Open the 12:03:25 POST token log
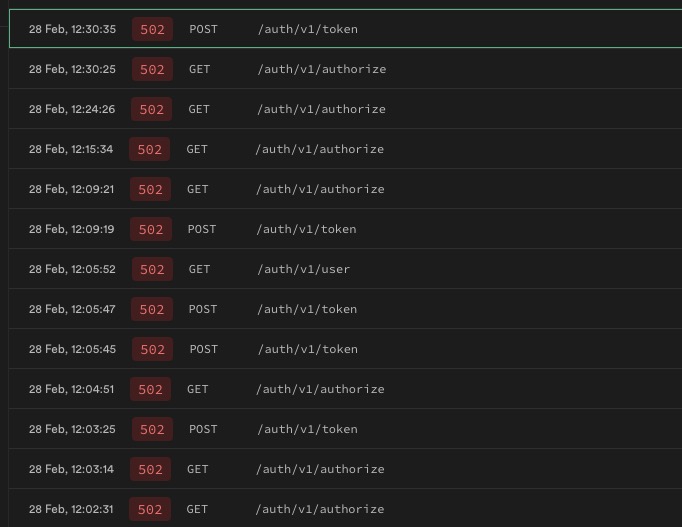 pyautogui.click(x=340, y=429)
